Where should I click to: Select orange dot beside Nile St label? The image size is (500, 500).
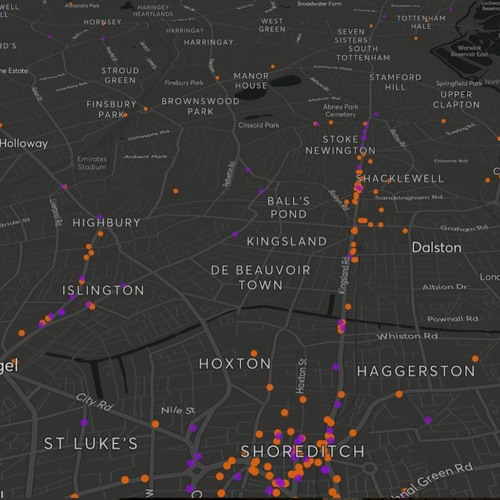coord(155,424)
